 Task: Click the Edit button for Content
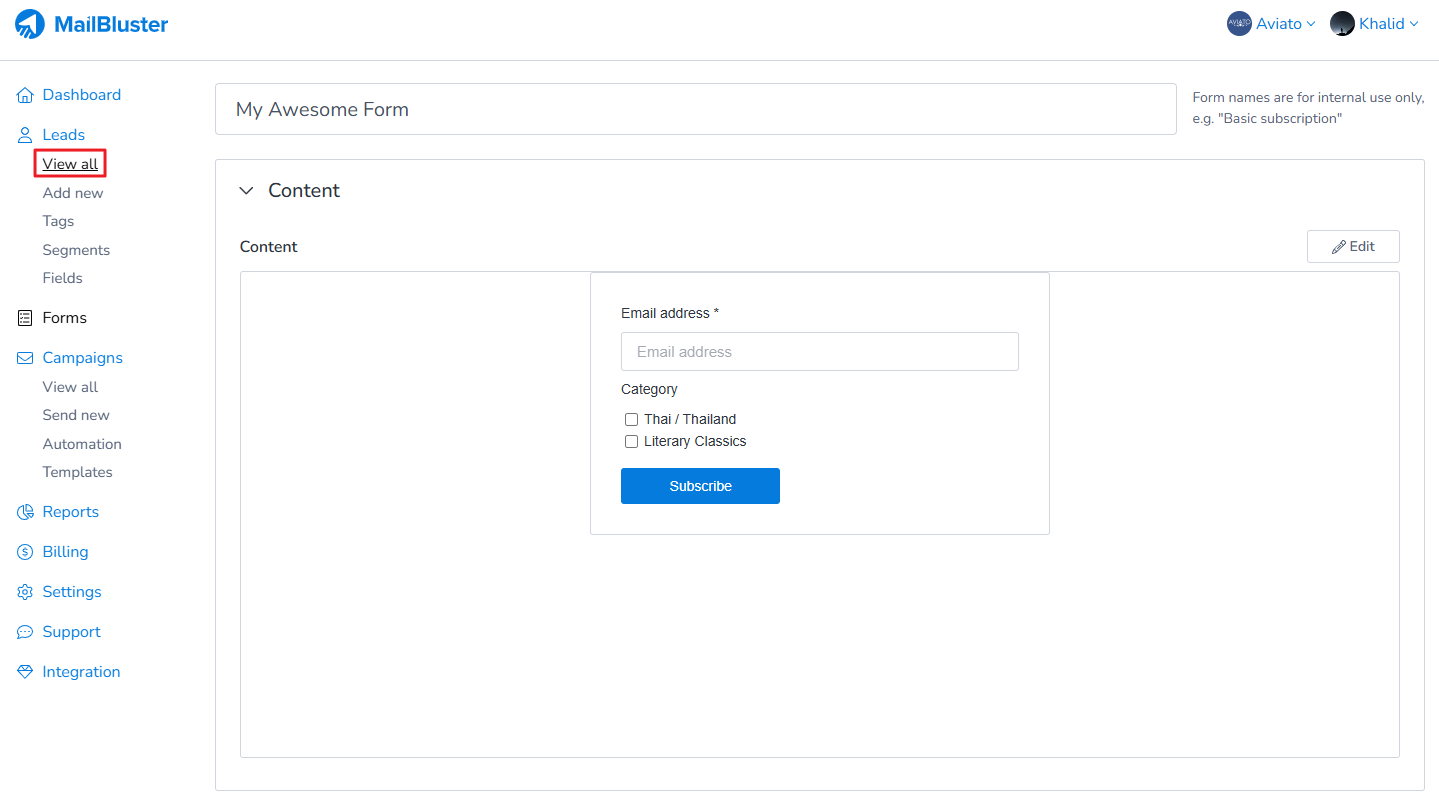1352,247
